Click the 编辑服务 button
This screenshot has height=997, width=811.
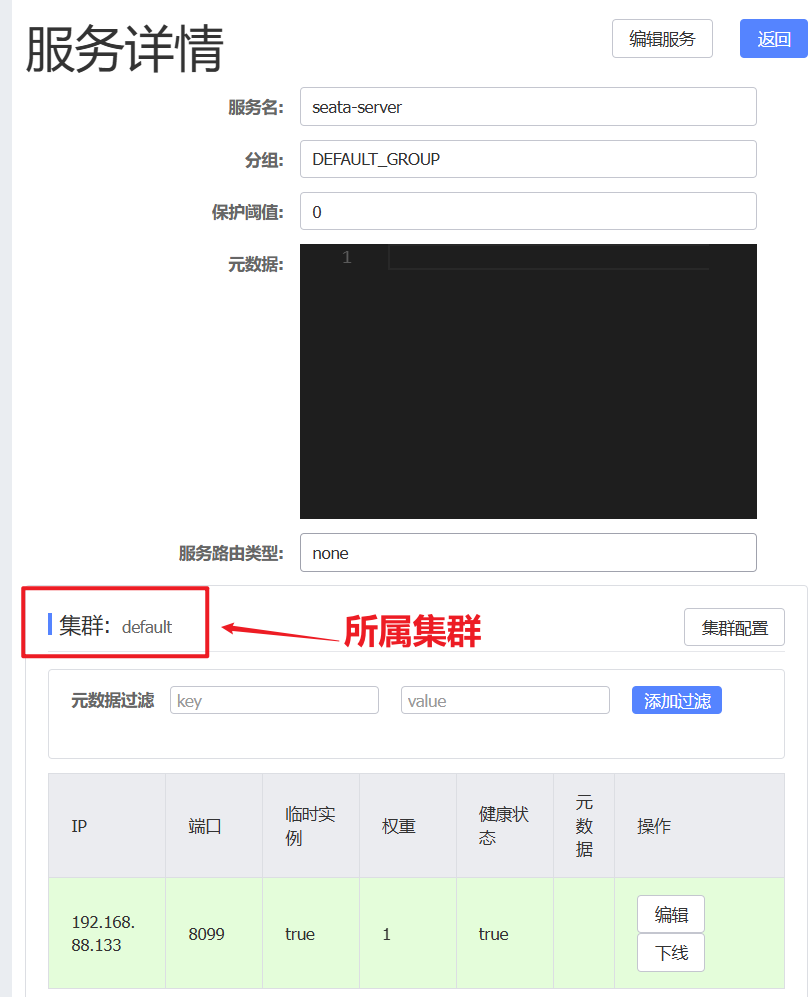[x=662, y=39]
